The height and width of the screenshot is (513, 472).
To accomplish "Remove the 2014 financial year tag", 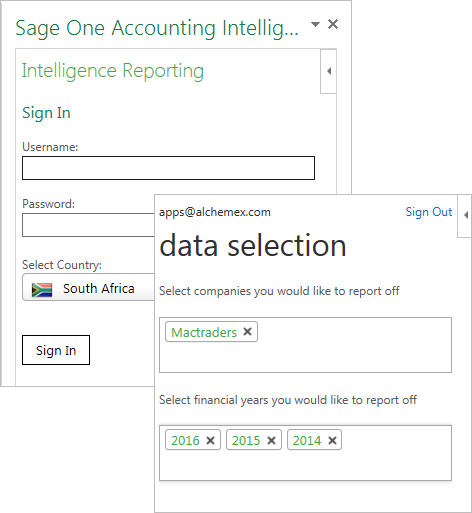I will tap(332, 440).
